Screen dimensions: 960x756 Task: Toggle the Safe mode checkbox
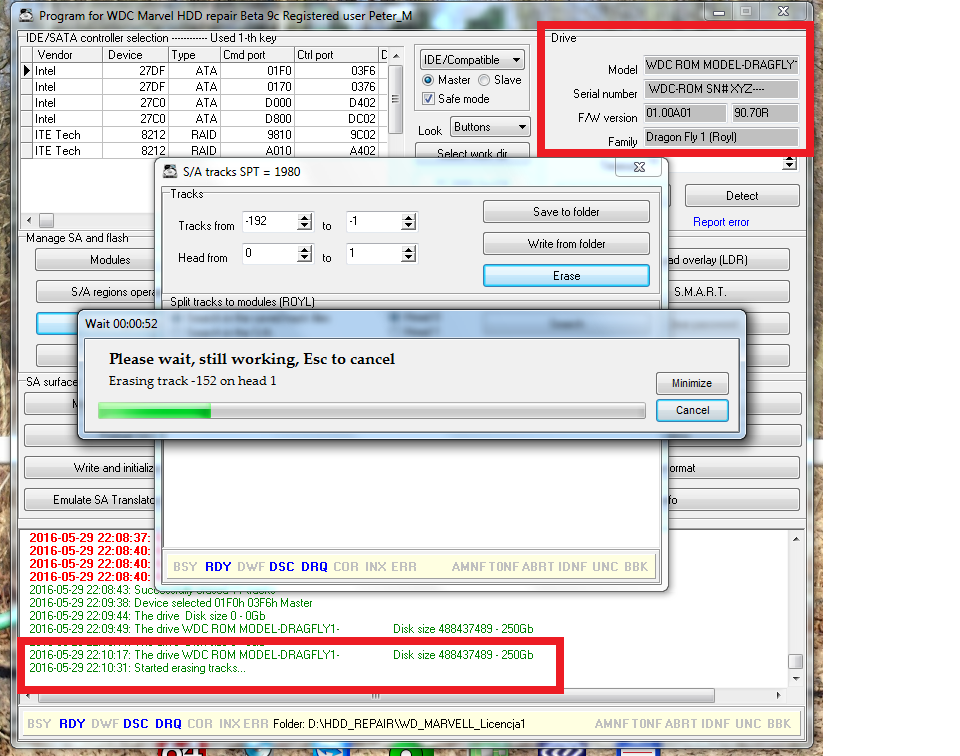coord(428,99)
